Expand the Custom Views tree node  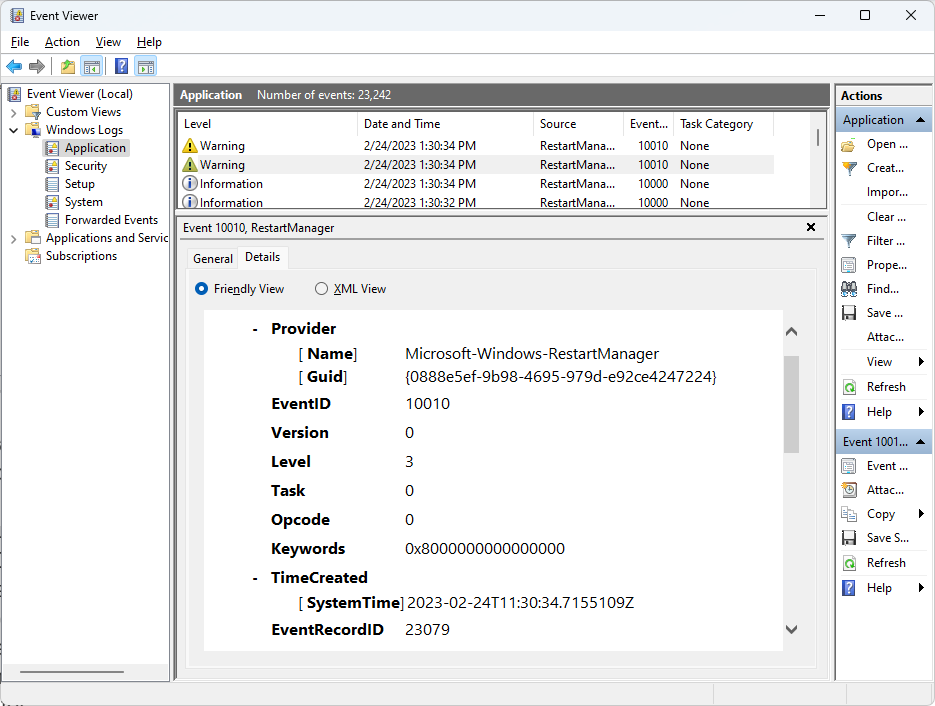point(14,112)
